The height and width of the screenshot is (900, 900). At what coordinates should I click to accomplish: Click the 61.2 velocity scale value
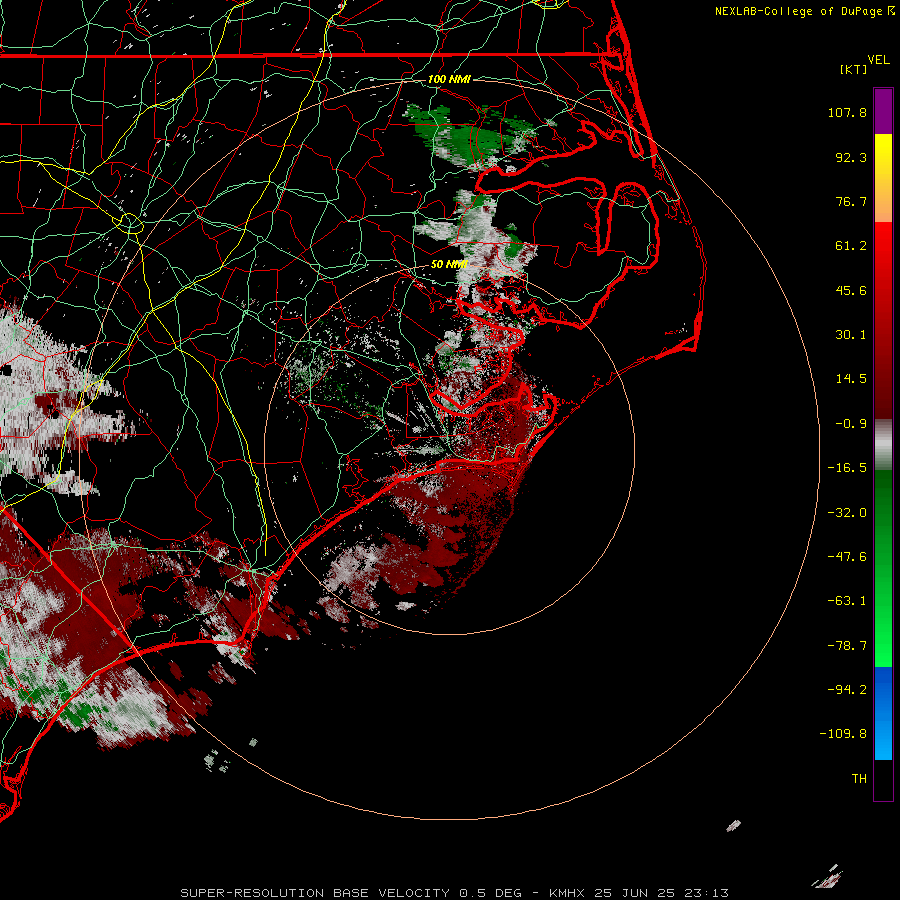click(851, 246)
